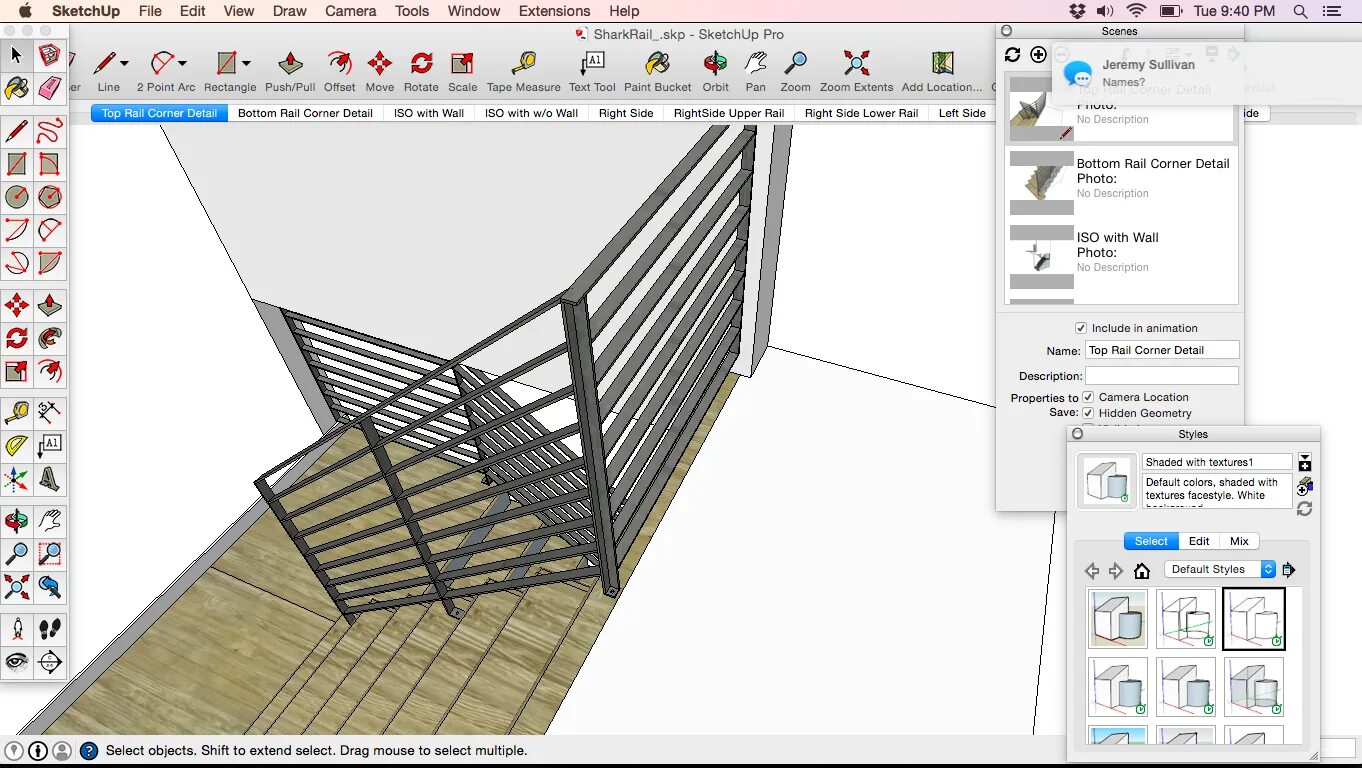Open the Styles Details arrow menu
Viewport: 1362px width, 768px height.
coord(1288,570)
